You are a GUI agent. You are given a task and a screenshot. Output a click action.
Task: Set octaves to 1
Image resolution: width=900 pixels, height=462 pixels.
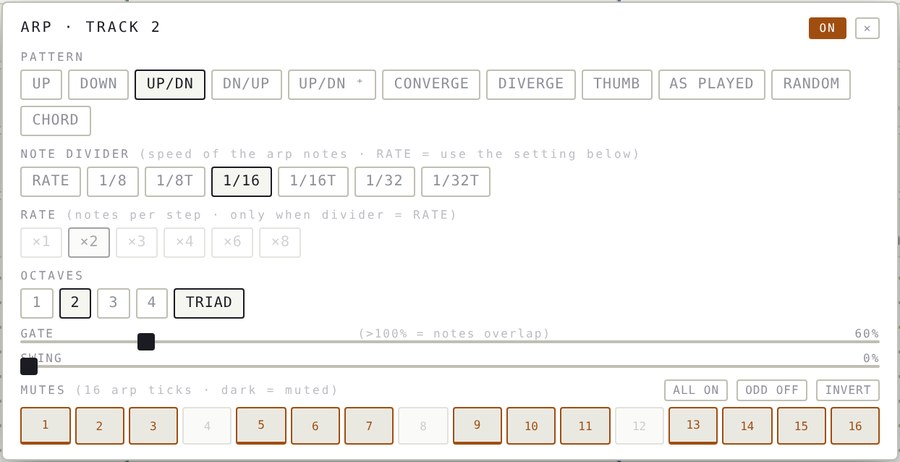tap(37, 303)
